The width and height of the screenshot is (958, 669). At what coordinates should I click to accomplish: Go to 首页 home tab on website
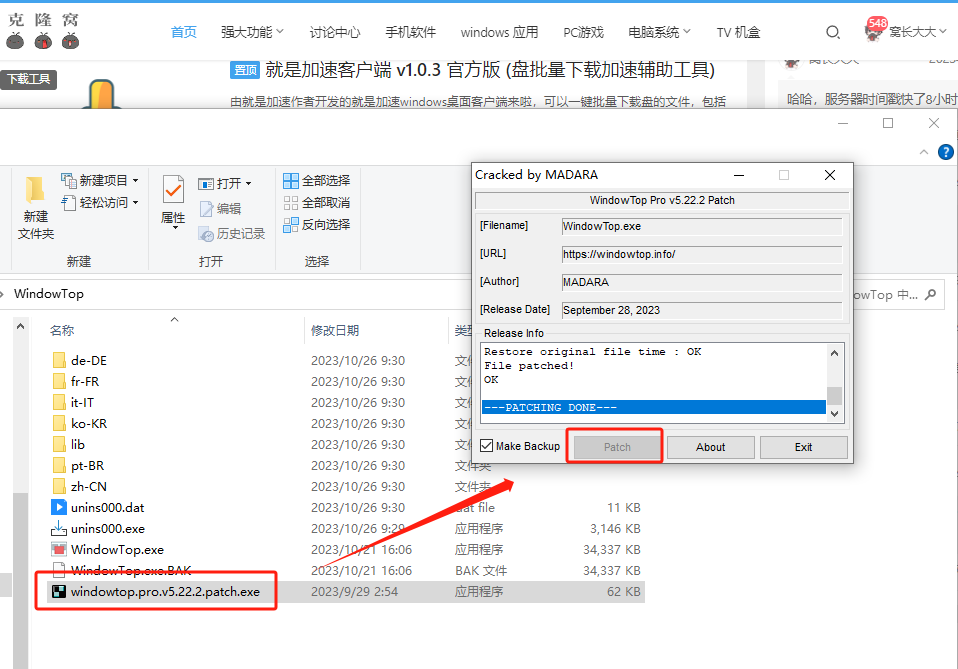tap(184, 32)
